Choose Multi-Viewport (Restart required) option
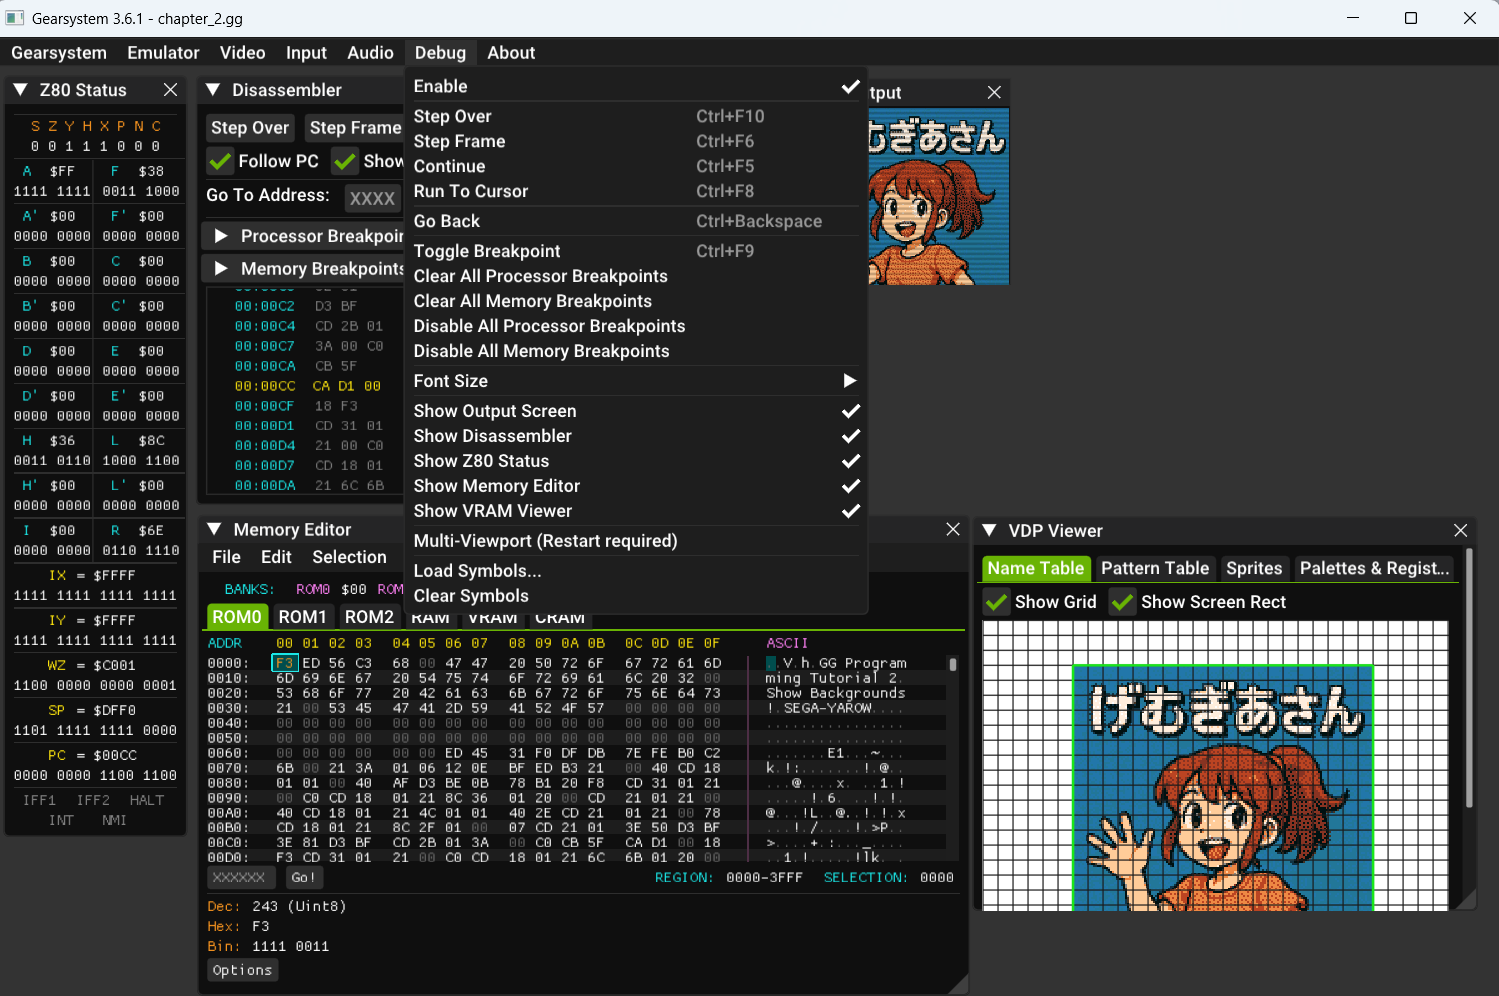This screenshot has width=1499, height=996. [x=636, y=541]
